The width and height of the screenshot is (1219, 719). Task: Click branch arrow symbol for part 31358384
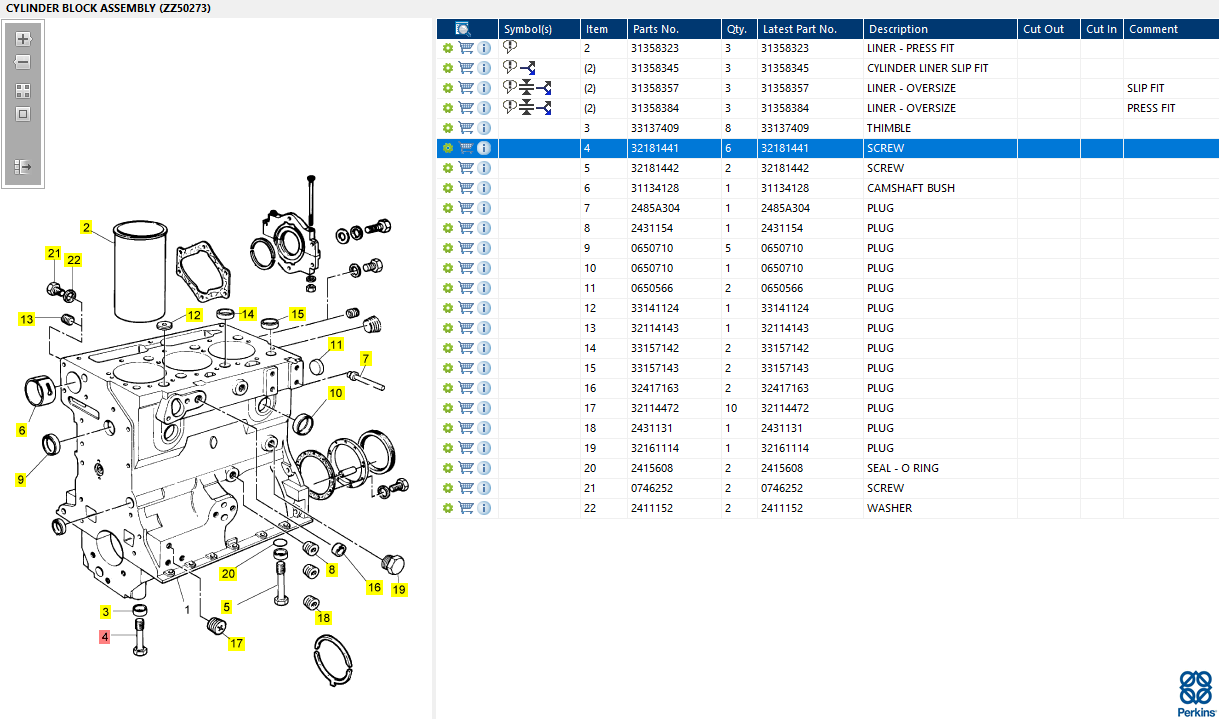point(544,108)
